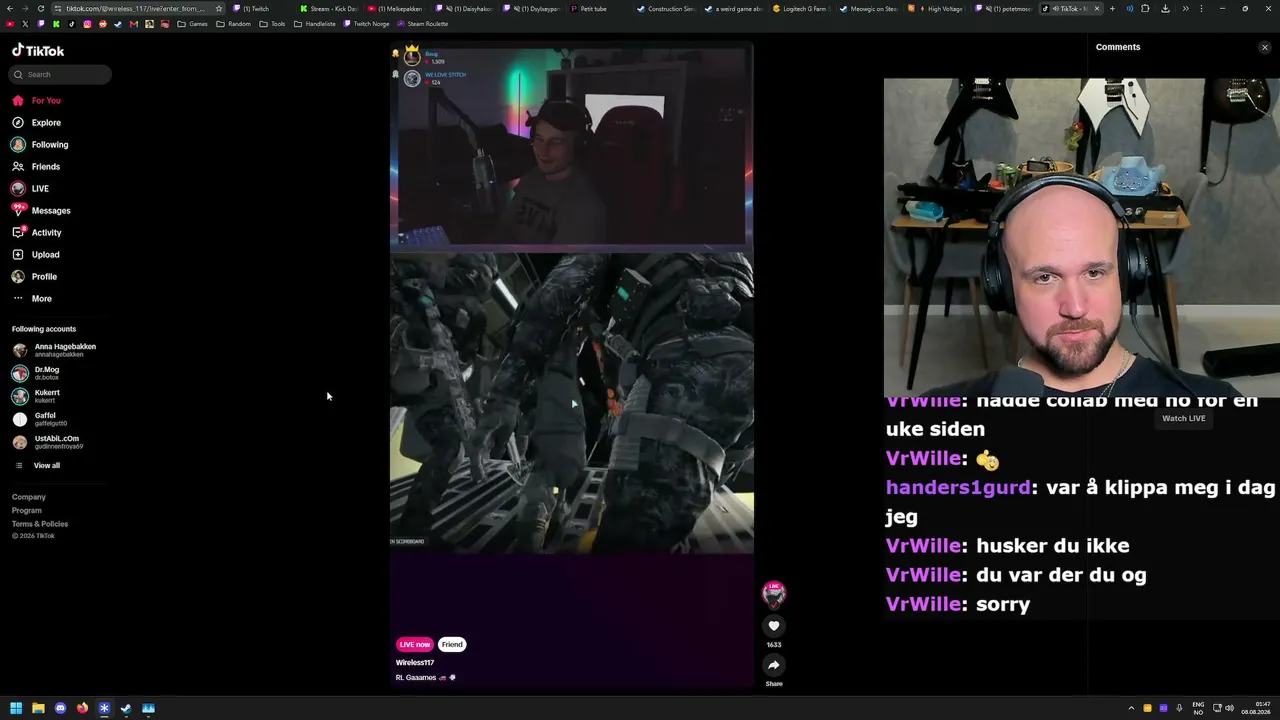Screen dimensions: 1280x720
Task: Open your Profile page
Action: (35, 277)
